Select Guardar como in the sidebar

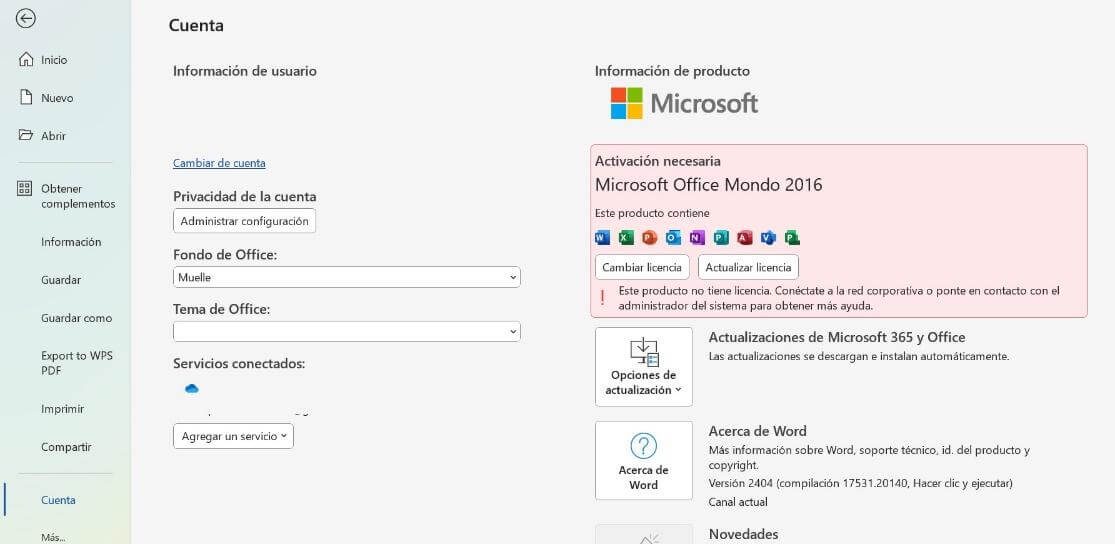point(77,318)
